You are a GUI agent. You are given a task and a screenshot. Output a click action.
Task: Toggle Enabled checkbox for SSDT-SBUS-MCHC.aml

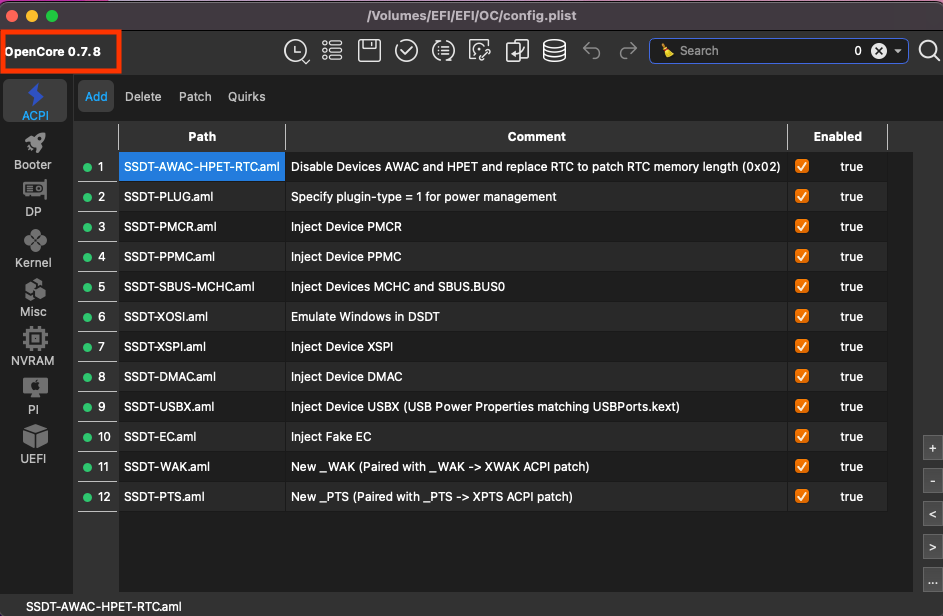802,286
